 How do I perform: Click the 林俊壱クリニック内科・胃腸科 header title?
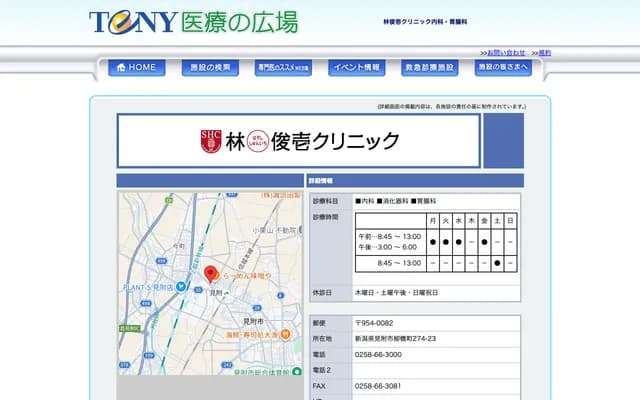[x=425, y=22]
